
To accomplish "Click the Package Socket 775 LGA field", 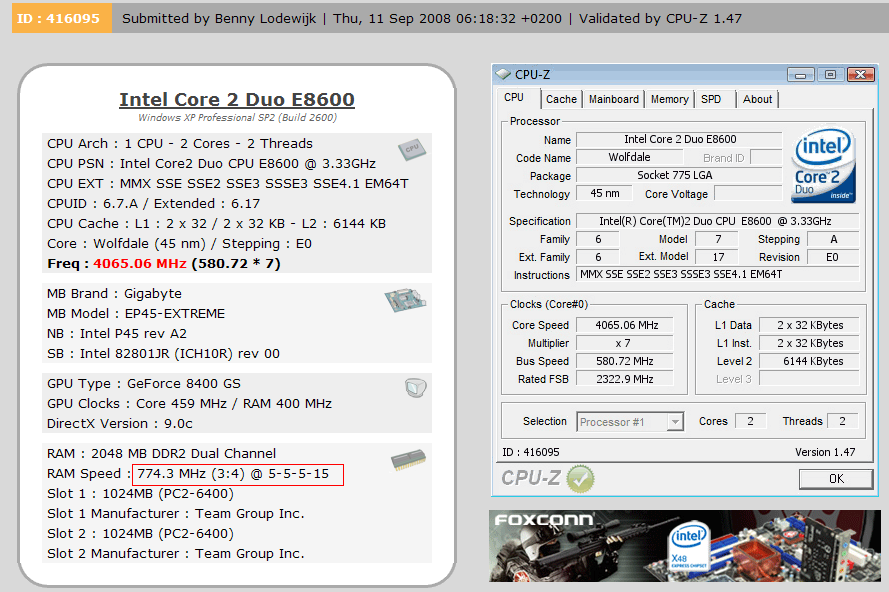I will (679, 175).
